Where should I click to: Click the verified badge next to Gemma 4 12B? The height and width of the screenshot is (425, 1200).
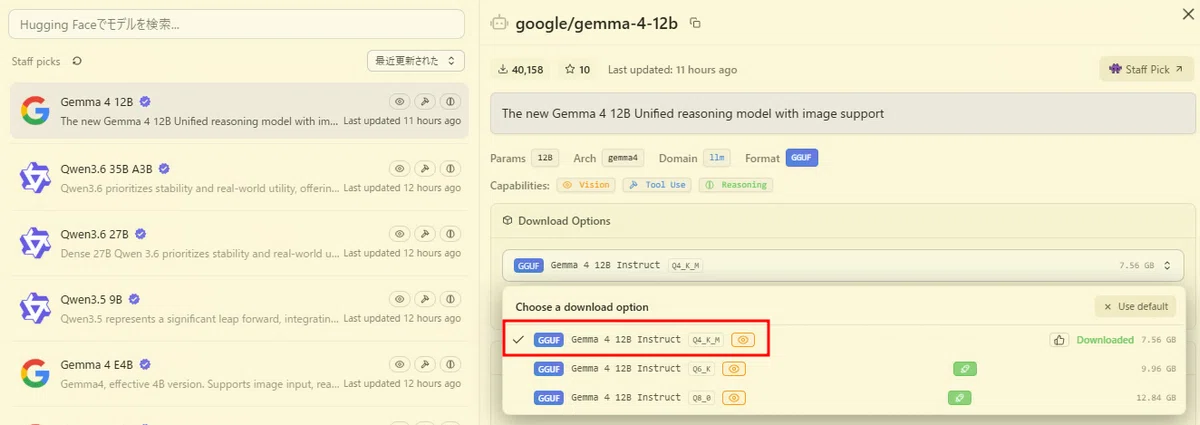tap(145, 102)
